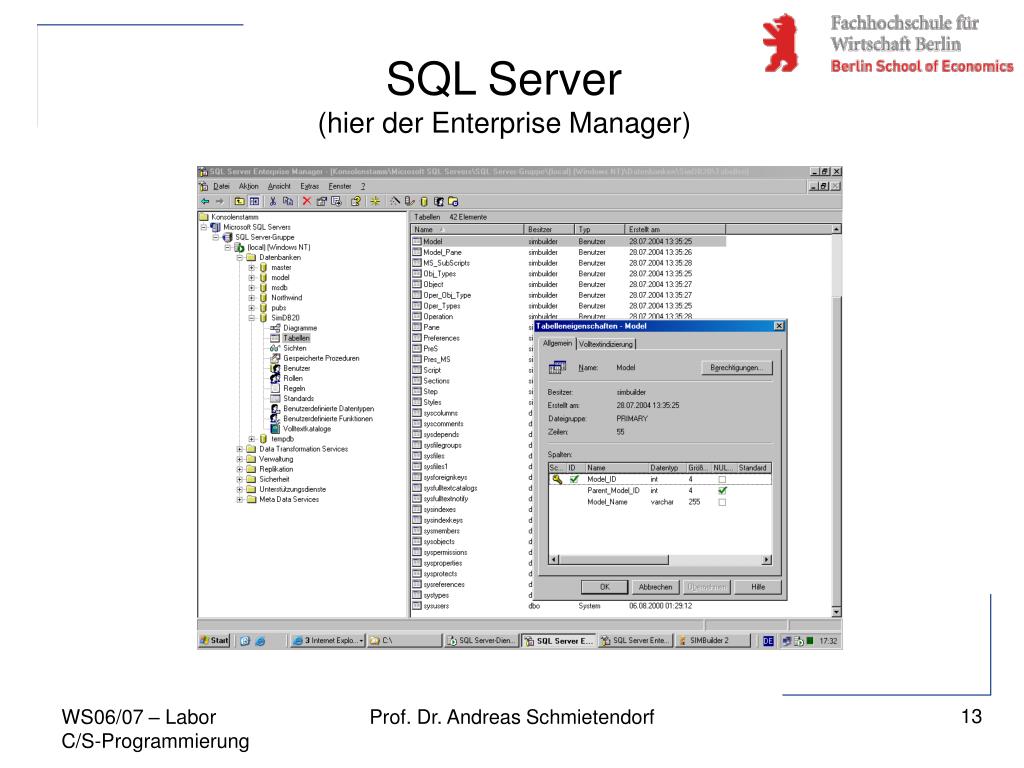Image resolution: width=1024 pixels, height=768 pixels.
Task: Open the Fenster menu
Action: pyautogui.click(x=340, y=186)
